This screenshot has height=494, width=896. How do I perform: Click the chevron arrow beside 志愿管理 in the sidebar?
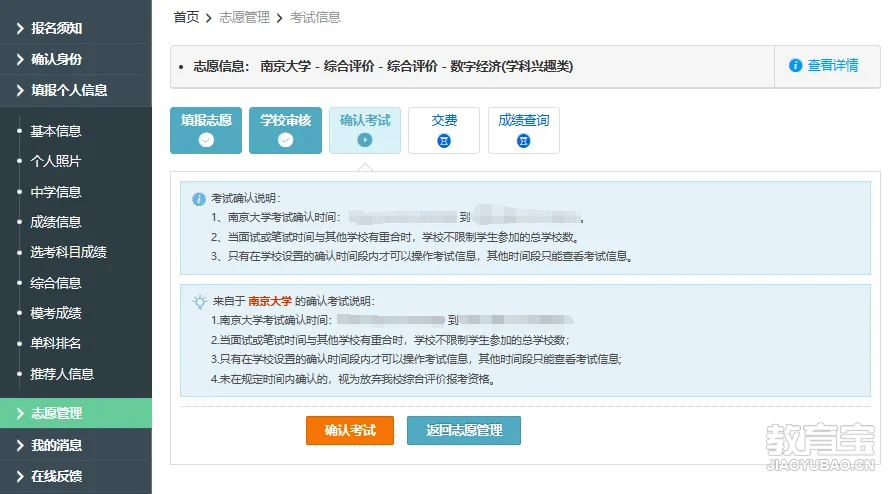coord(20,413)
